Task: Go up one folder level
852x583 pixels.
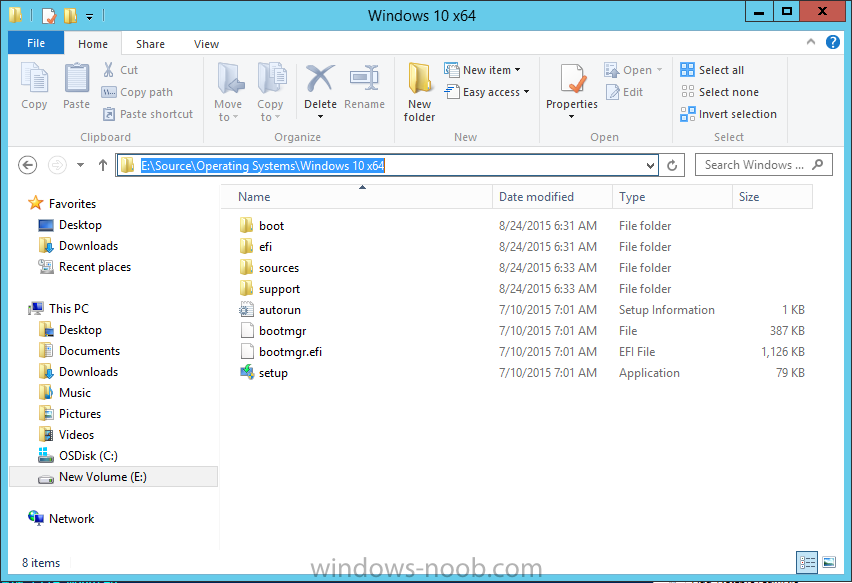Action: [x=103, y=165]
